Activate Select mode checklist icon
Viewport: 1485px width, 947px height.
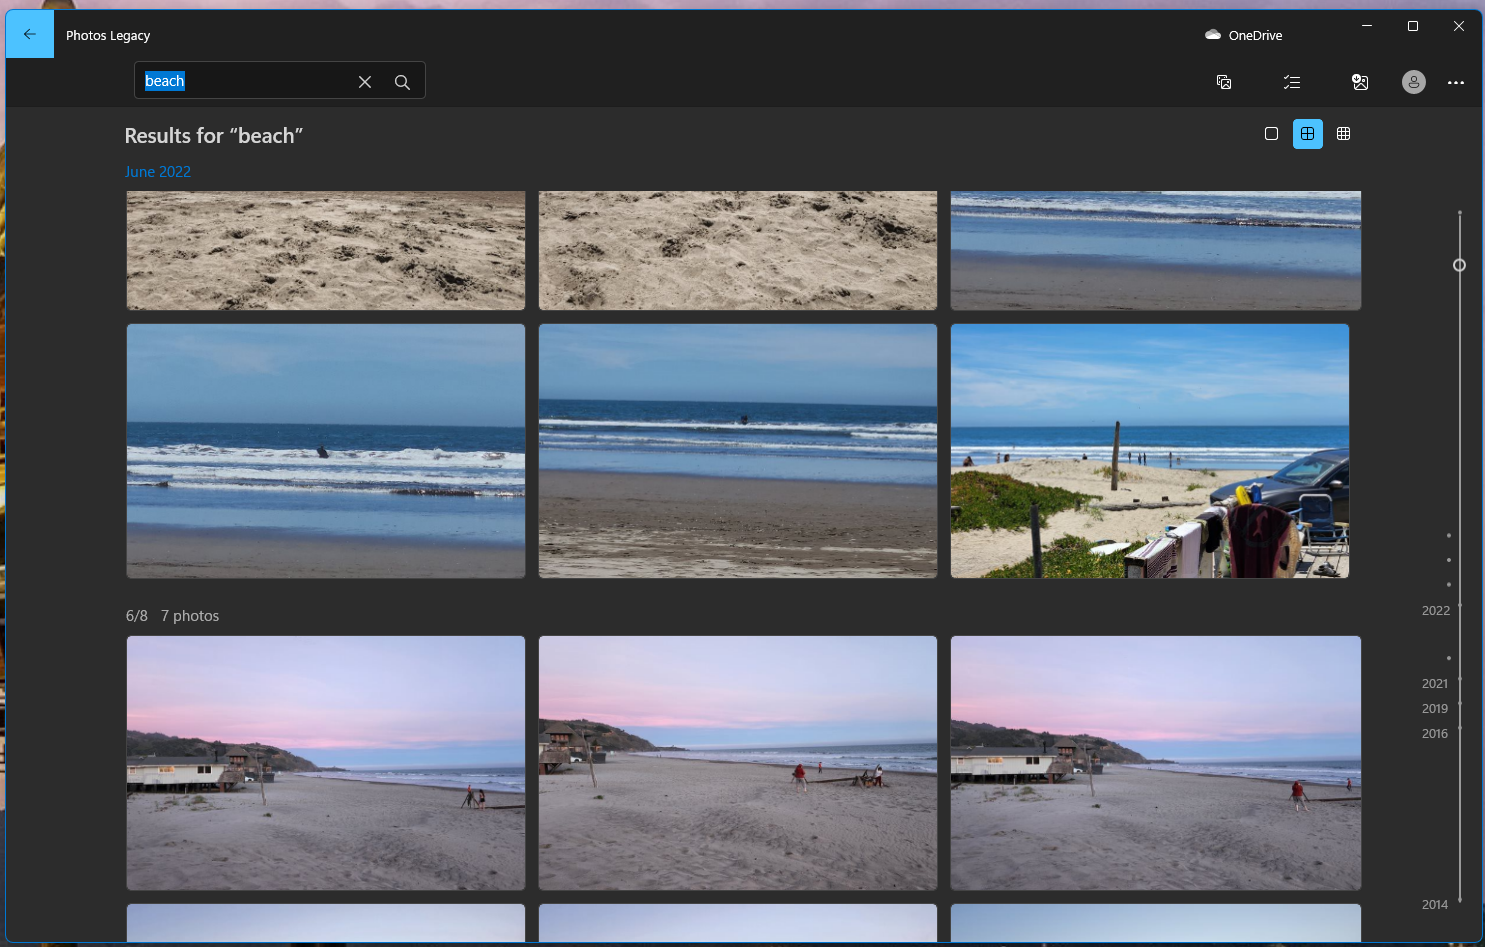1292,82
